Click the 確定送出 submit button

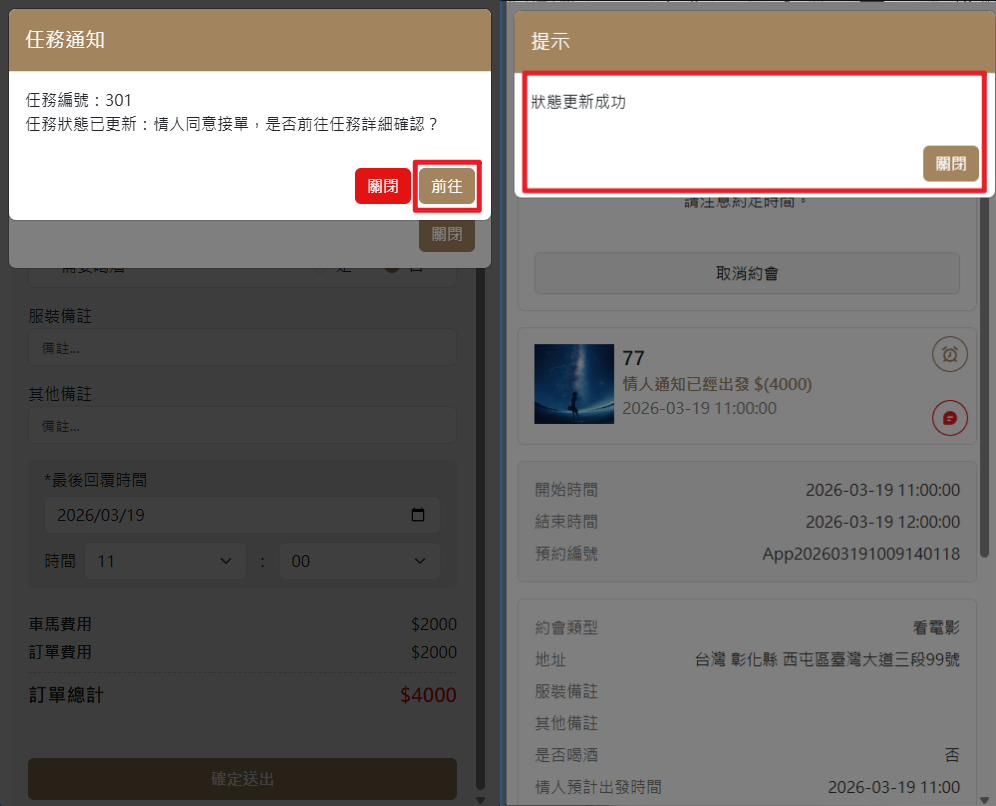242,779
